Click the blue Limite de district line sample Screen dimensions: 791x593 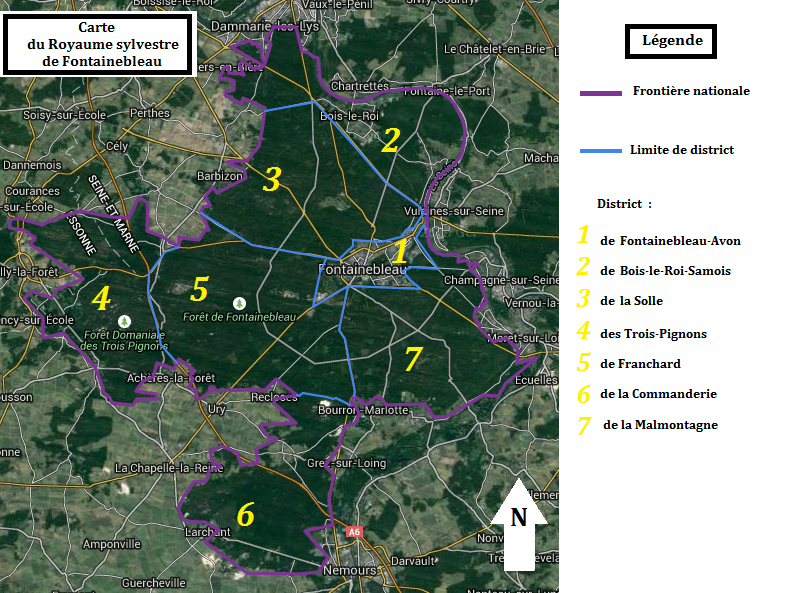tap(600, 152)
